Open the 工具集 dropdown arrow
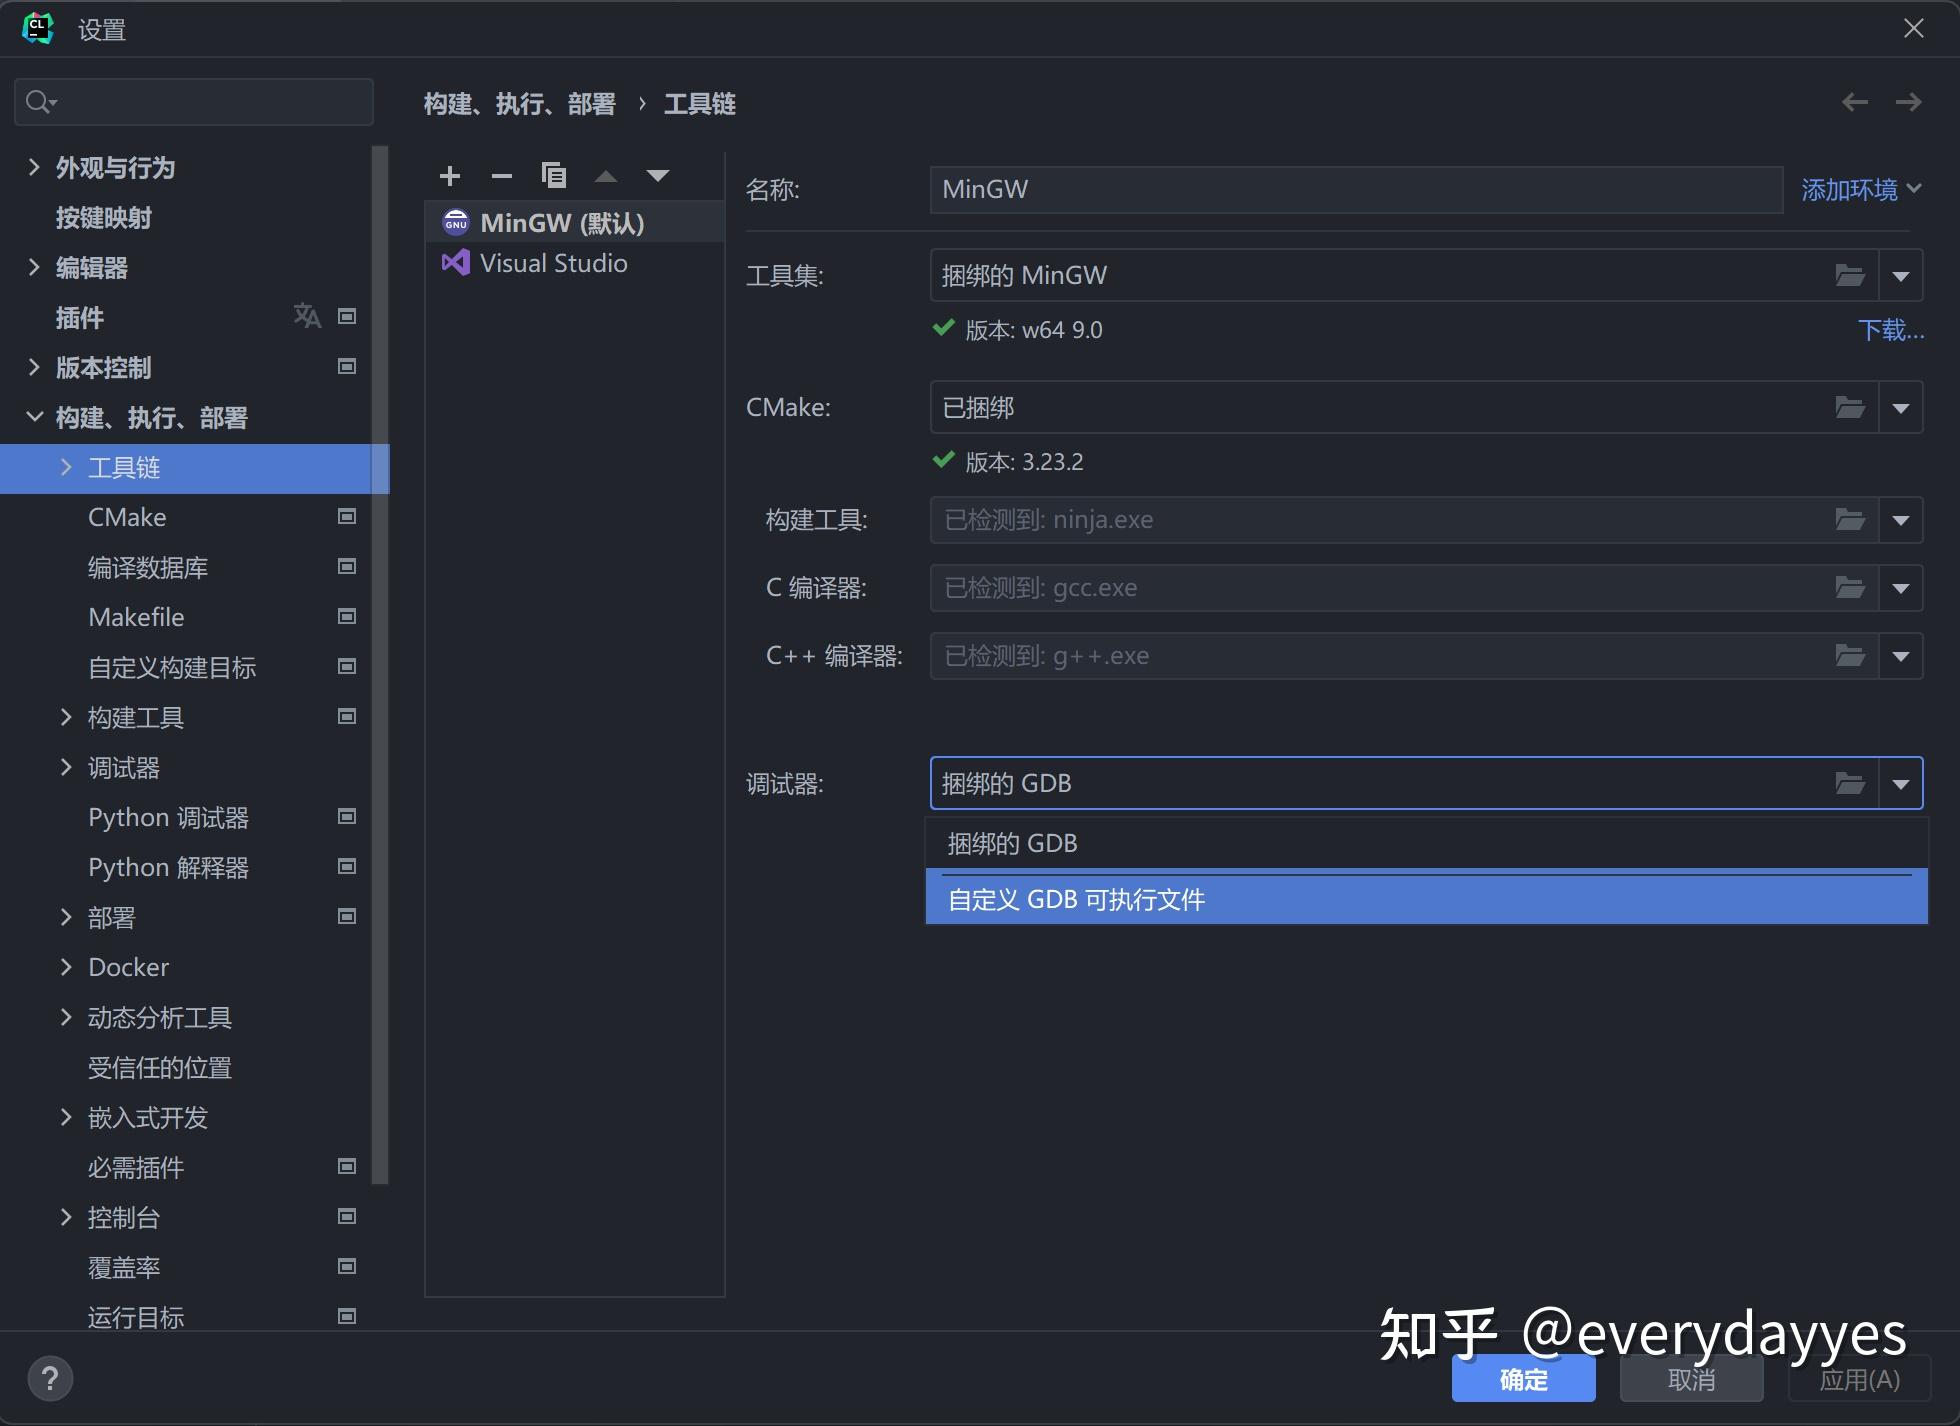1960x1426 pixels. (1901, 276)
